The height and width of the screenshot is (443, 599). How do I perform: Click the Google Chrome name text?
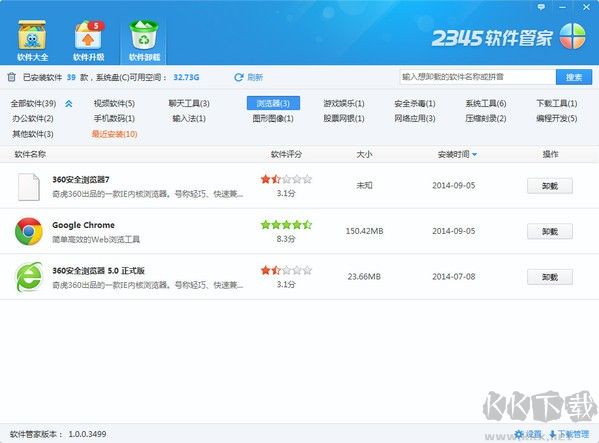pyautogui.click(x=83, y=225)
